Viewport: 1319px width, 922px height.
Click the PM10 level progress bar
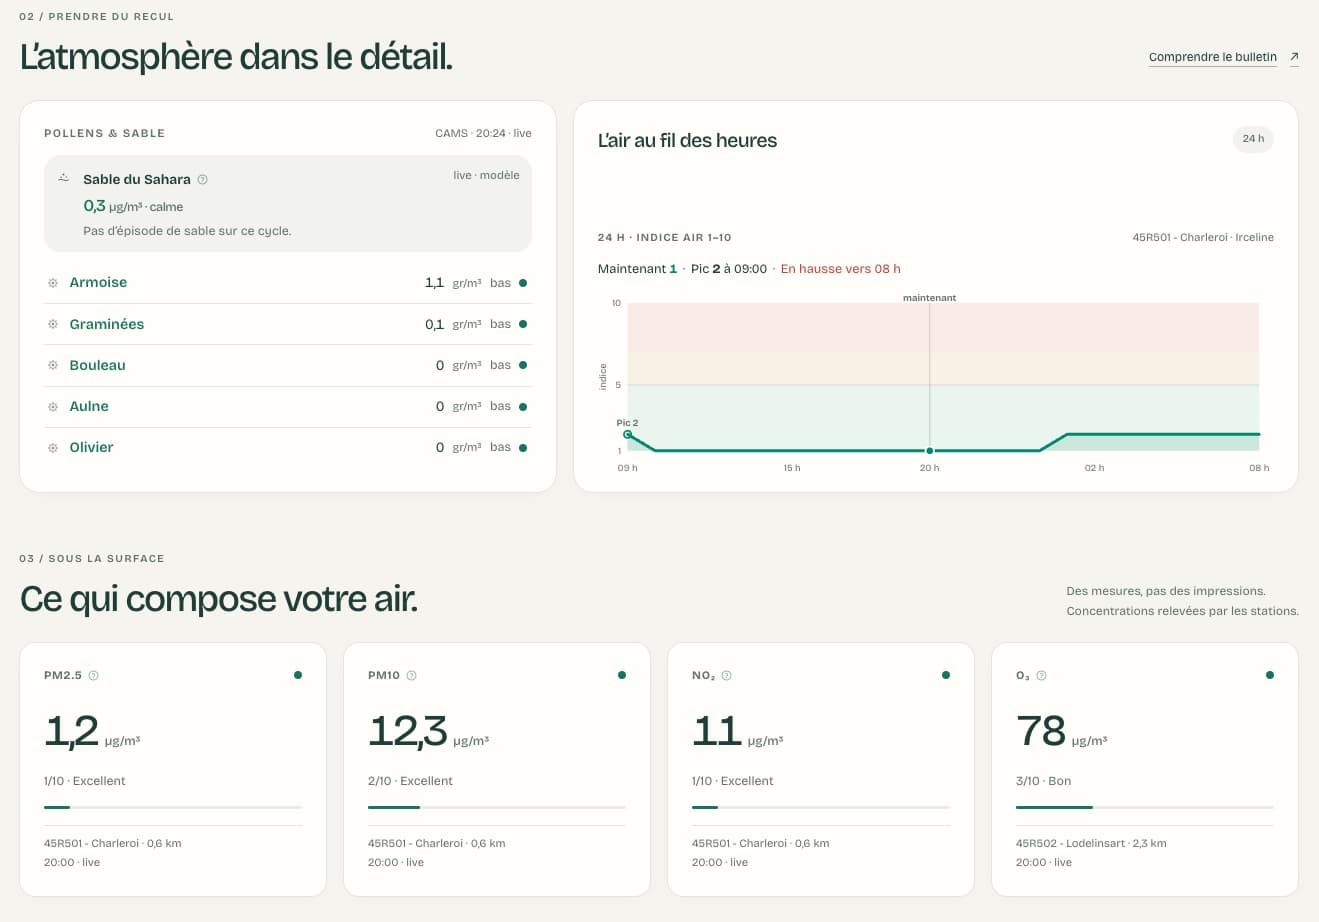[497, 807]
